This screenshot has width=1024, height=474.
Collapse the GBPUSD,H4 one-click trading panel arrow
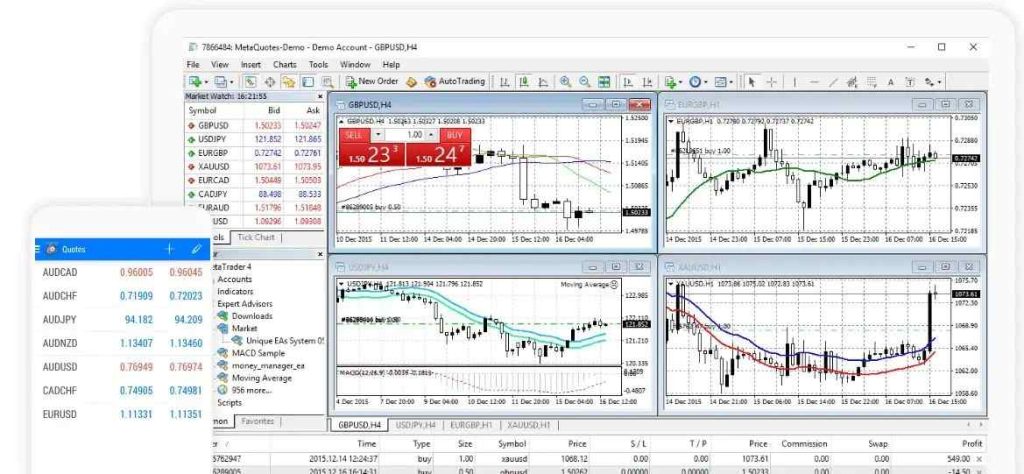pos(342,121)
